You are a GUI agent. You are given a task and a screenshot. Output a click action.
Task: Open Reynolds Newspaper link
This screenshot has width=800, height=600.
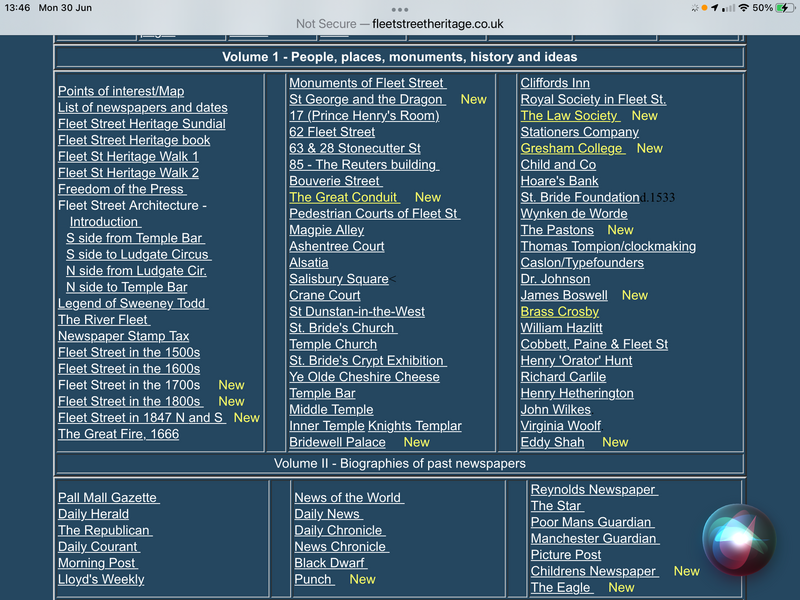(594, 489)
